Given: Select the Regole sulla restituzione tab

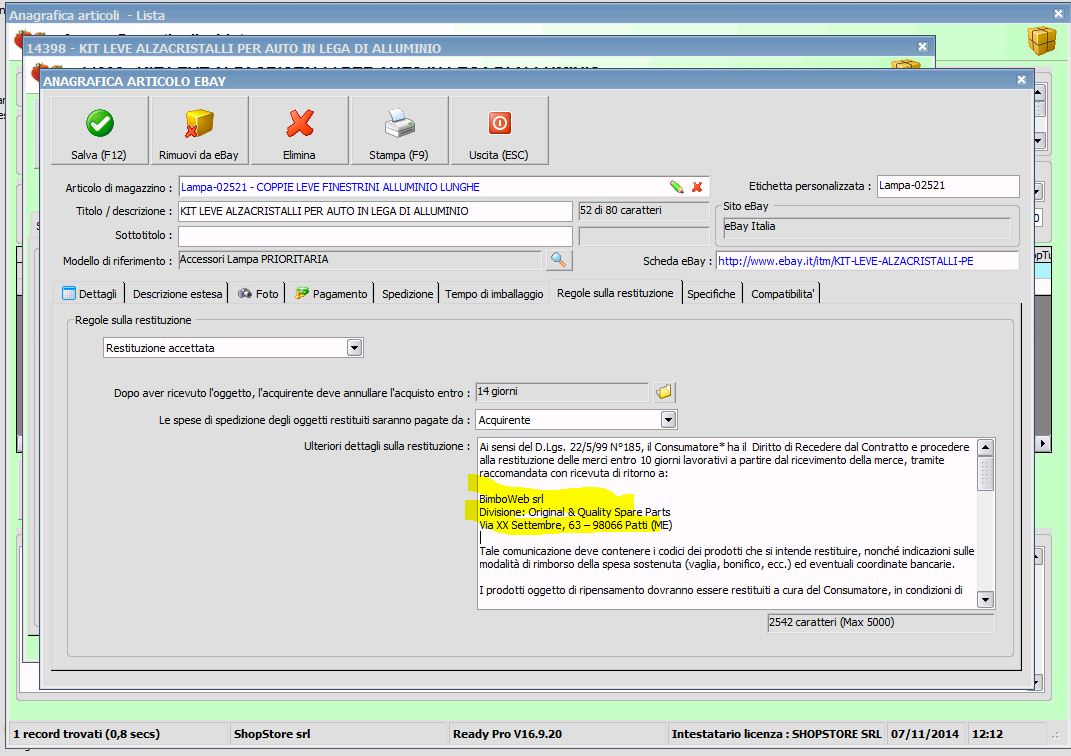Looking at the screenshot, I should [x=615, y=293].
